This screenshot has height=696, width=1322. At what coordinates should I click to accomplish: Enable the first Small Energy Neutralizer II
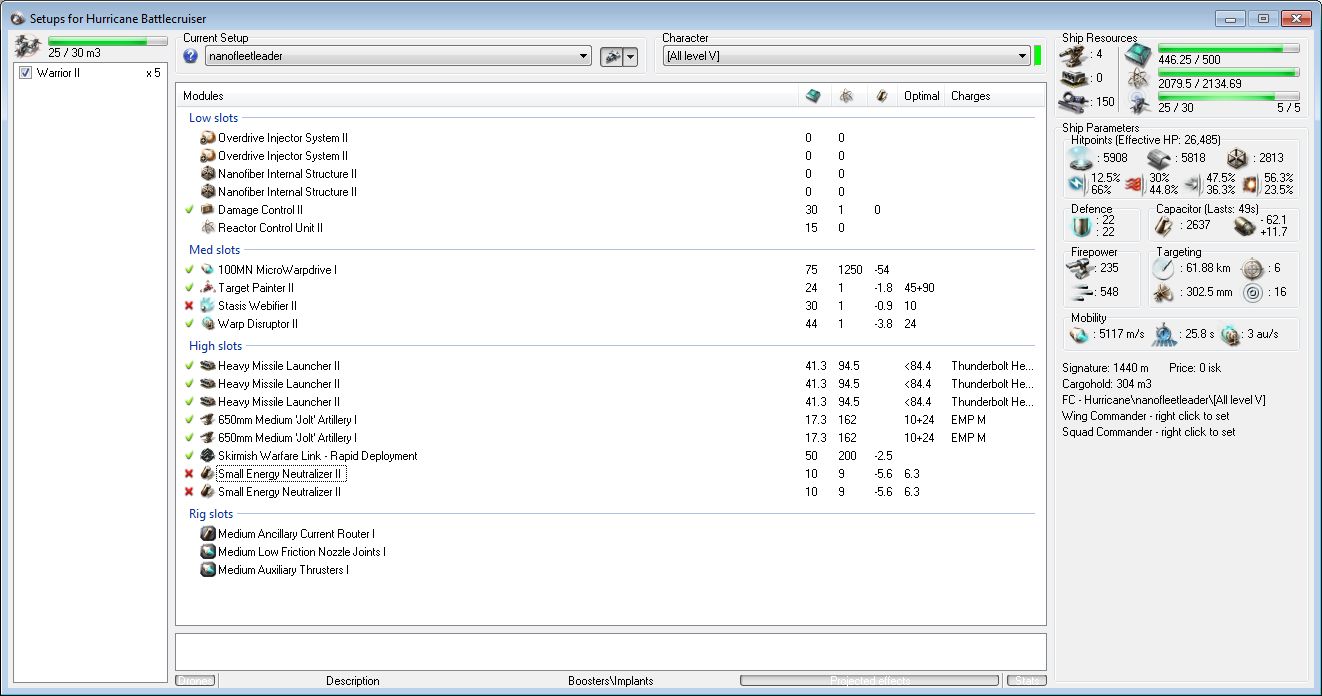[189, 474]
